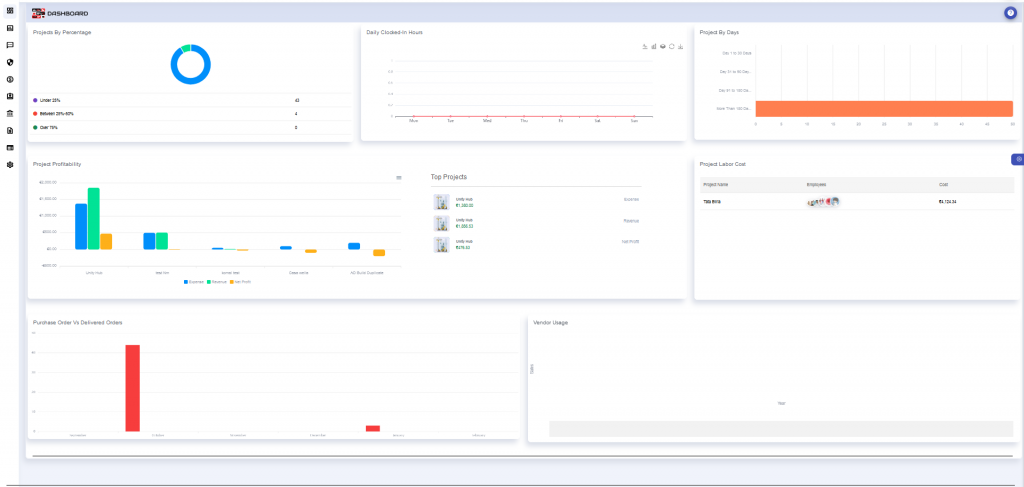Viewport: 1024px width, 487px height.
Task: Click the settings gear icon in sidebar
Action: (x=9, y=164)
